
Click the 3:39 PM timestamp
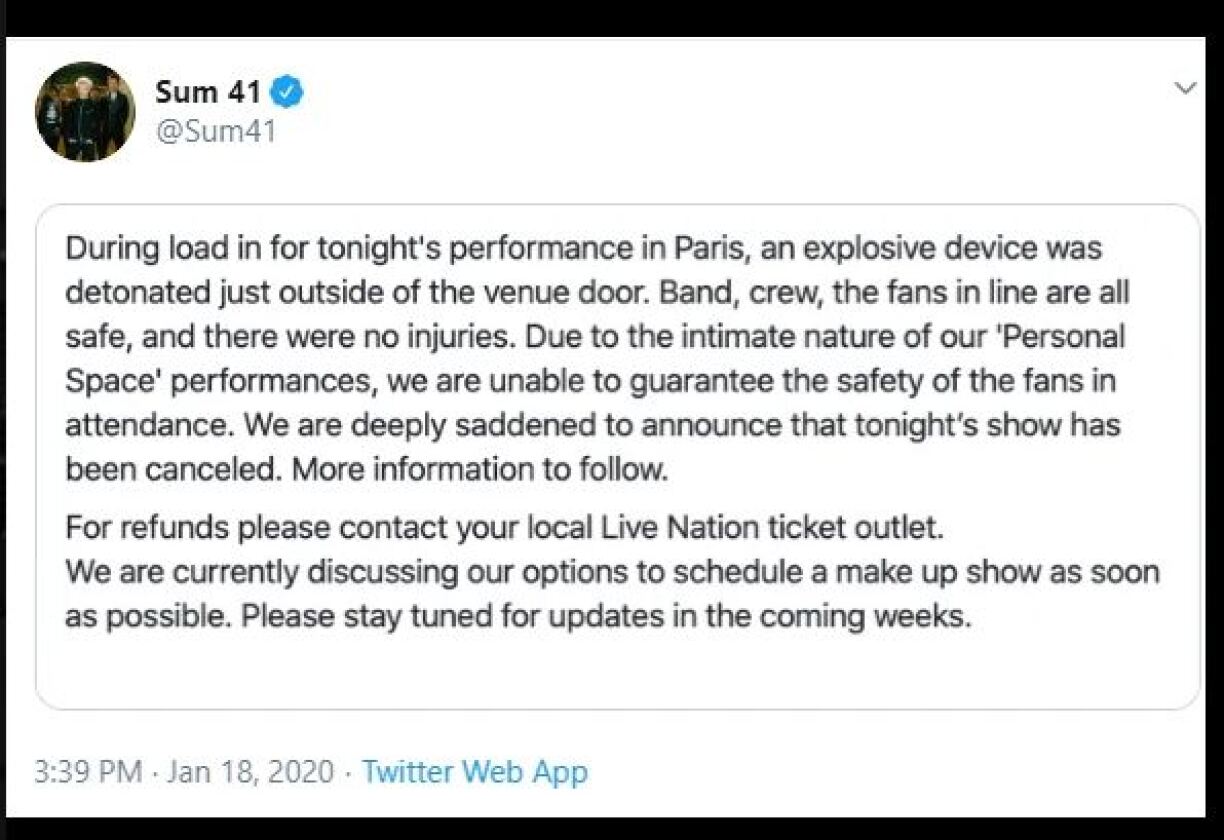point(90,772)
